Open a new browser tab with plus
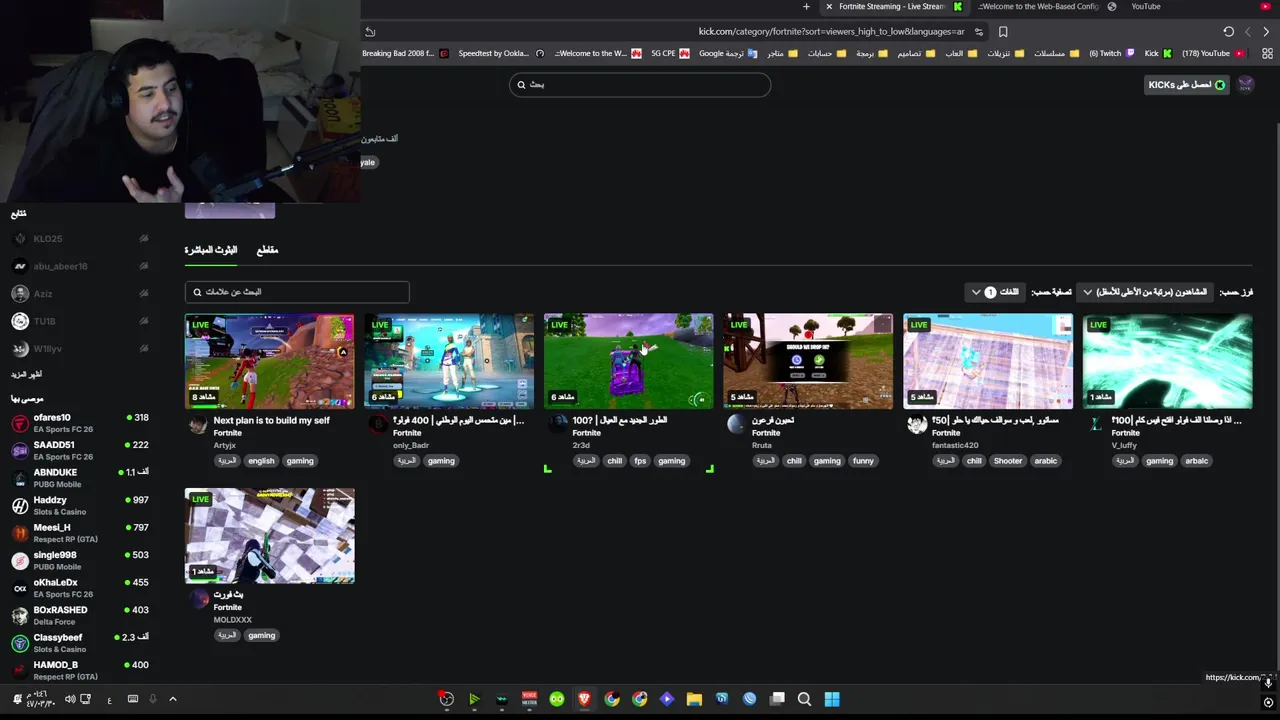 (x=806, y=7)
